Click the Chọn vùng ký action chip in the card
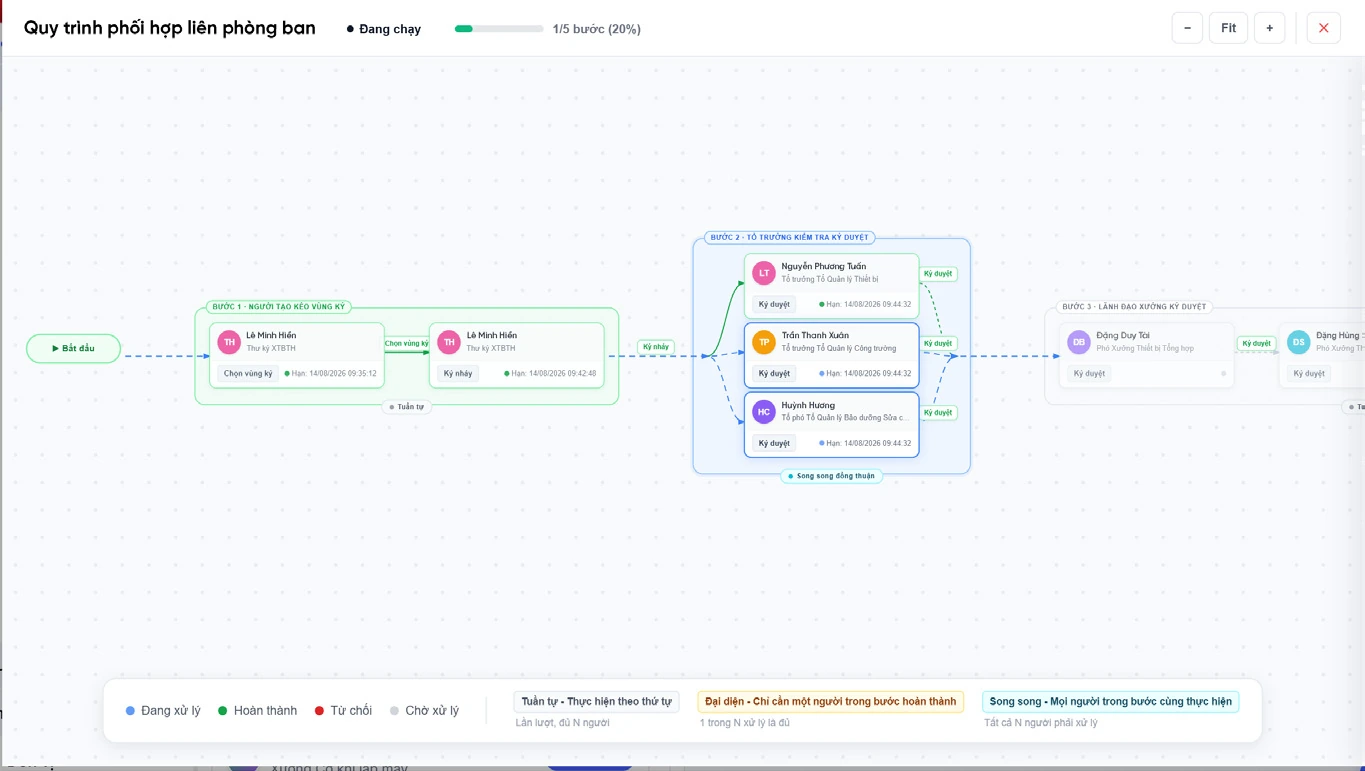1365x771 pixels. click(248, 373)
